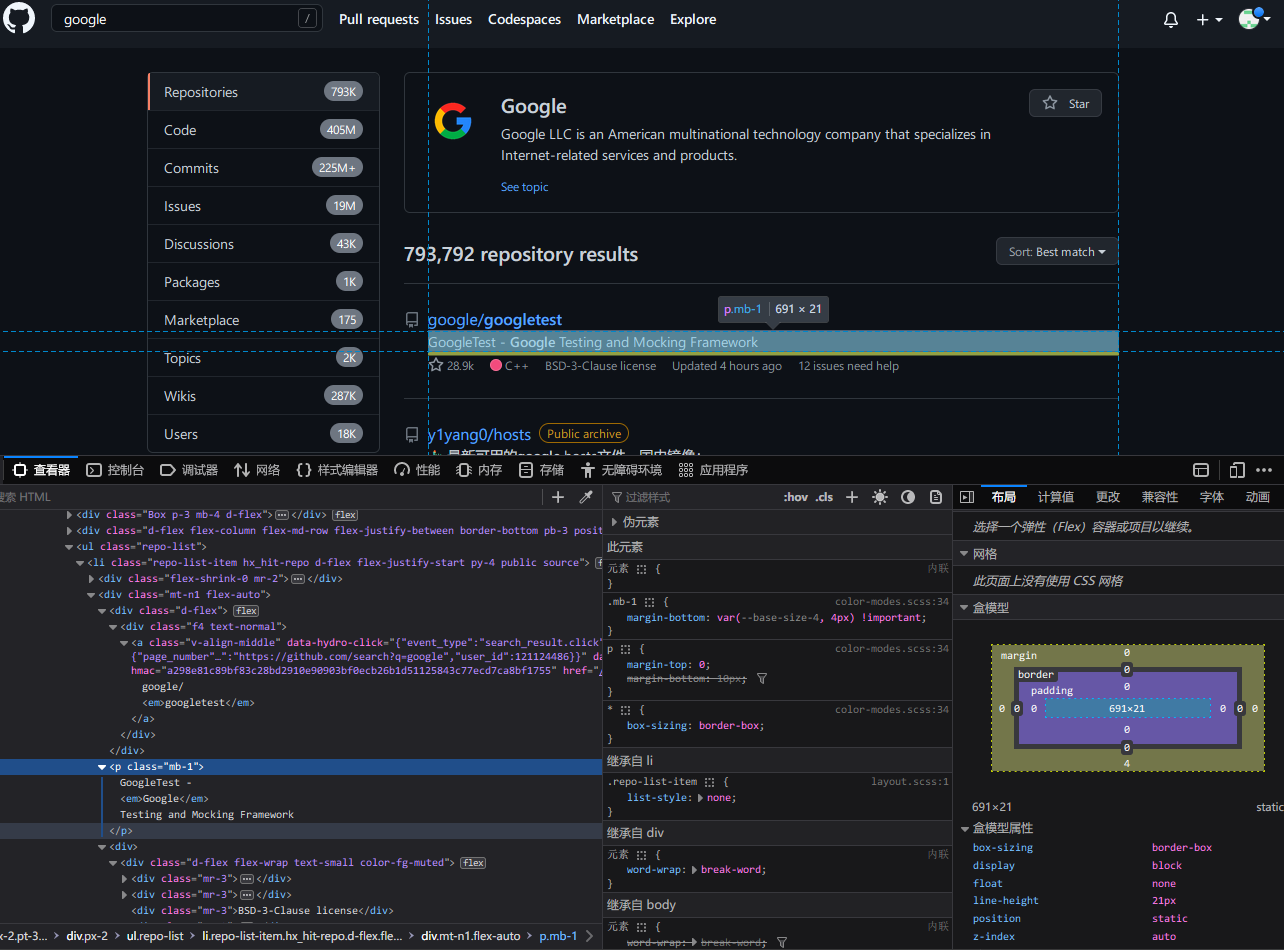Create new HTML node plus icon
The image size is (1284, 950).
tap(559, 497)
